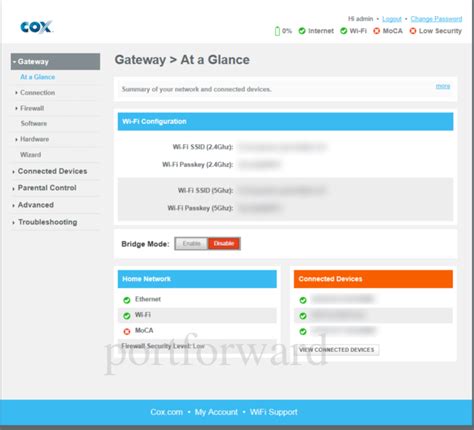Click second connected device check icon

pos(303,316)
